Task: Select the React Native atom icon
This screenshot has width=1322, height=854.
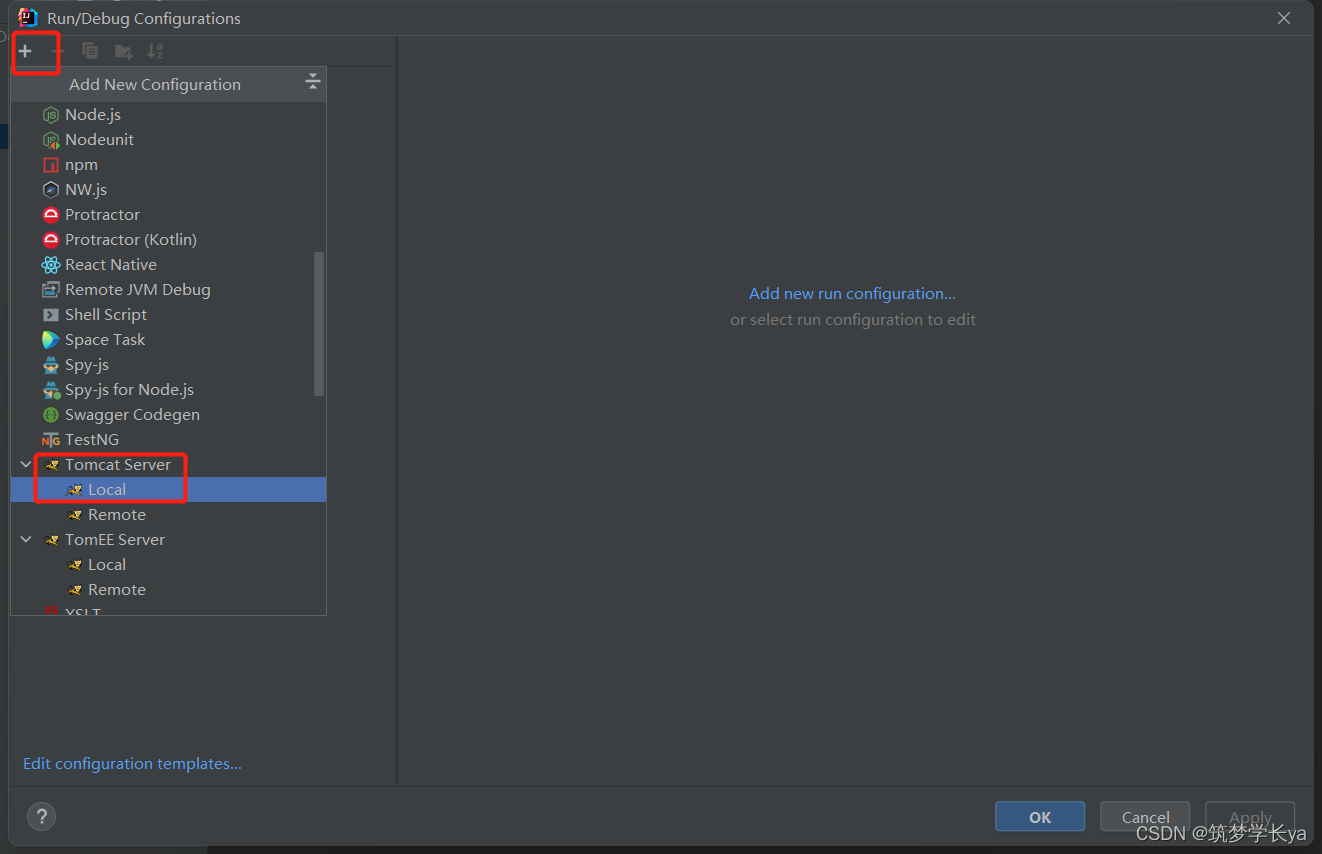Action: [x=51, y=265]
